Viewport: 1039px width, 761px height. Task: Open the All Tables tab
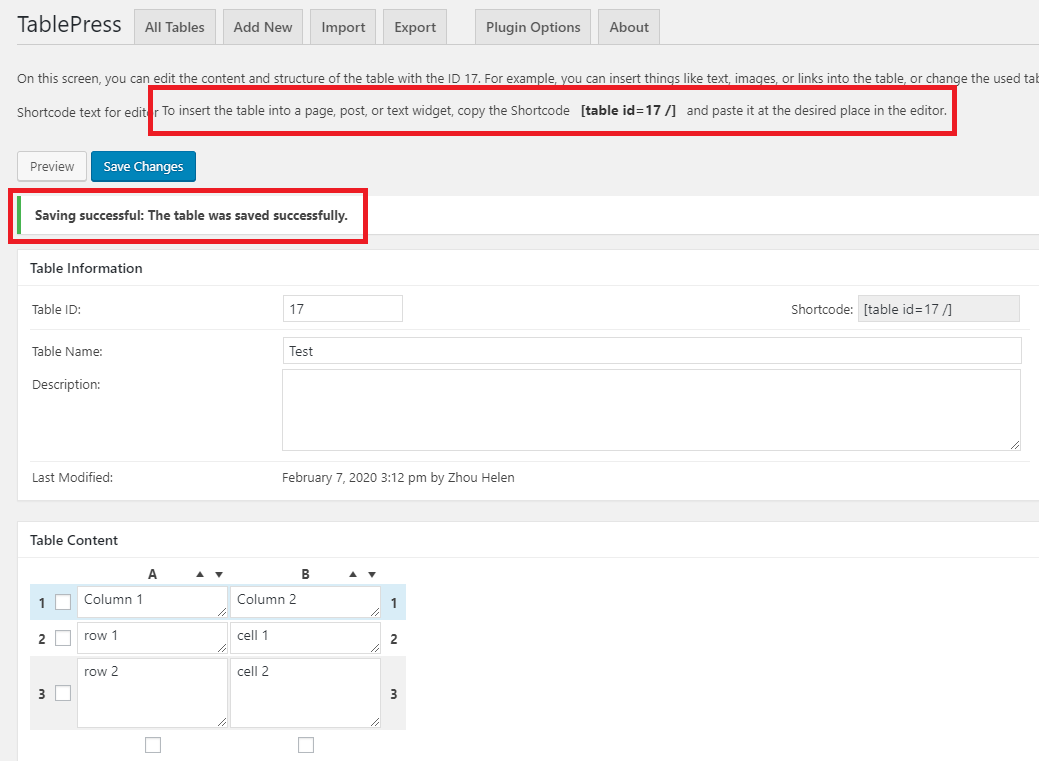(x=174, y=27)
